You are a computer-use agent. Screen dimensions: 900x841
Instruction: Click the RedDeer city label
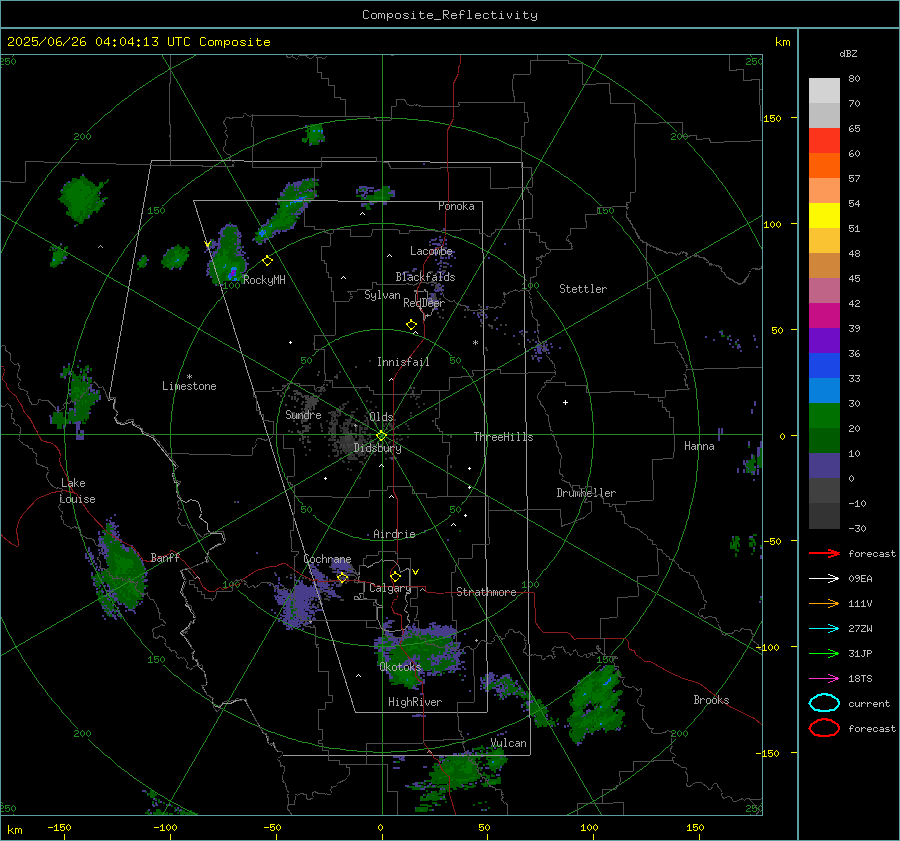point(424,303)
